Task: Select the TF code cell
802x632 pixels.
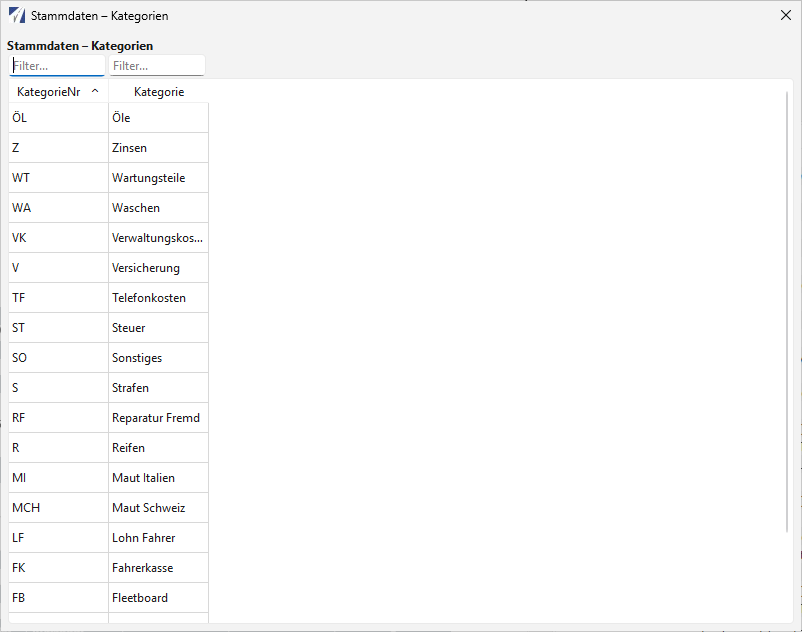Action: tap(58, 298)
